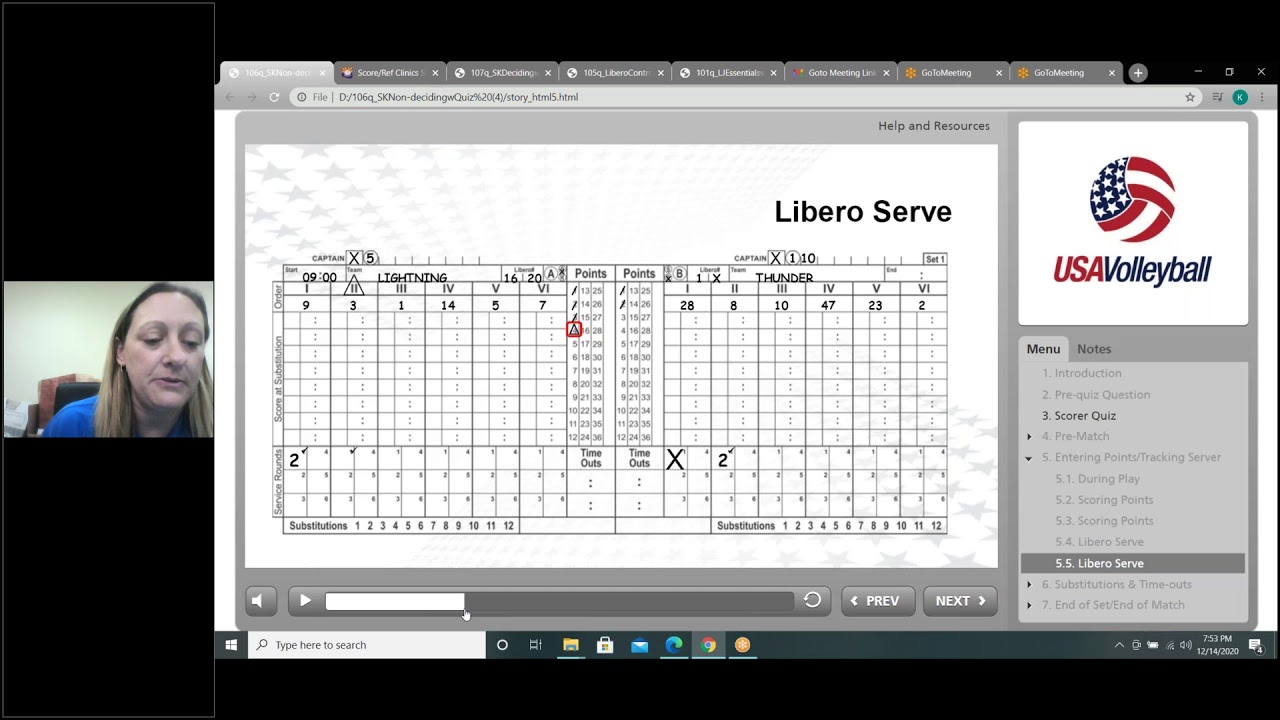The image size is (1280, 720).
Task: Open Google Chrome from the taskbar
Action: (x=708, y=645)
